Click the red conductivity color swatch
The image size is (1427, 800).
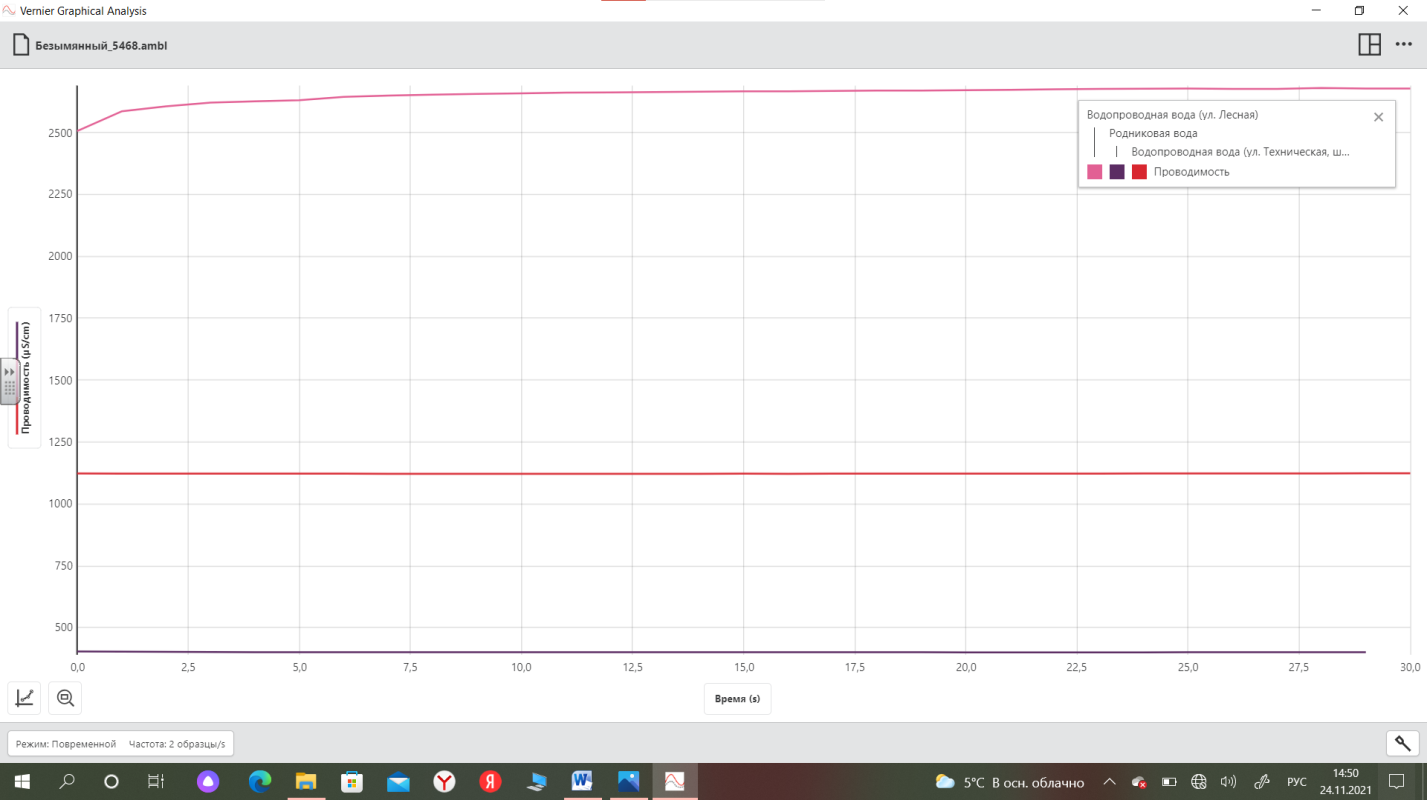1139,172
